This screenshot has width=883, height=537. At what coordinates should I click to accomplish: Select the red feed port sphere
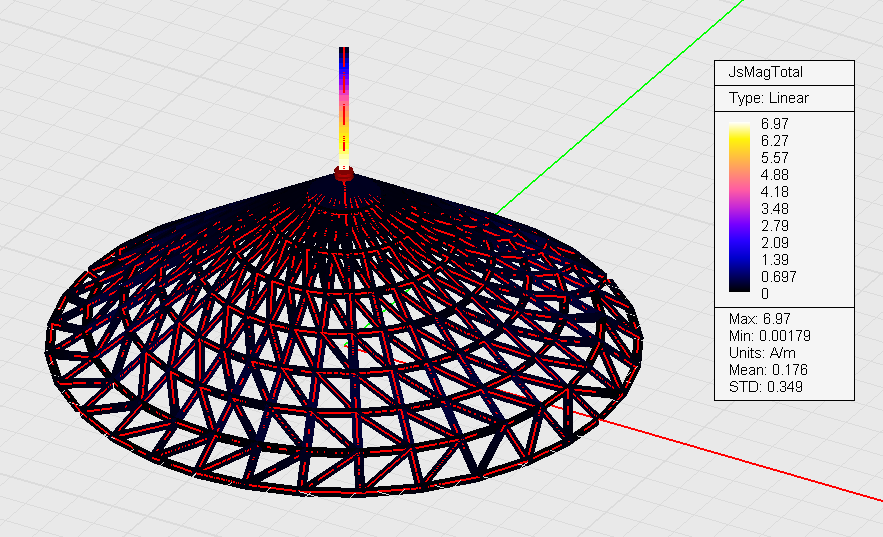(344, 174)
